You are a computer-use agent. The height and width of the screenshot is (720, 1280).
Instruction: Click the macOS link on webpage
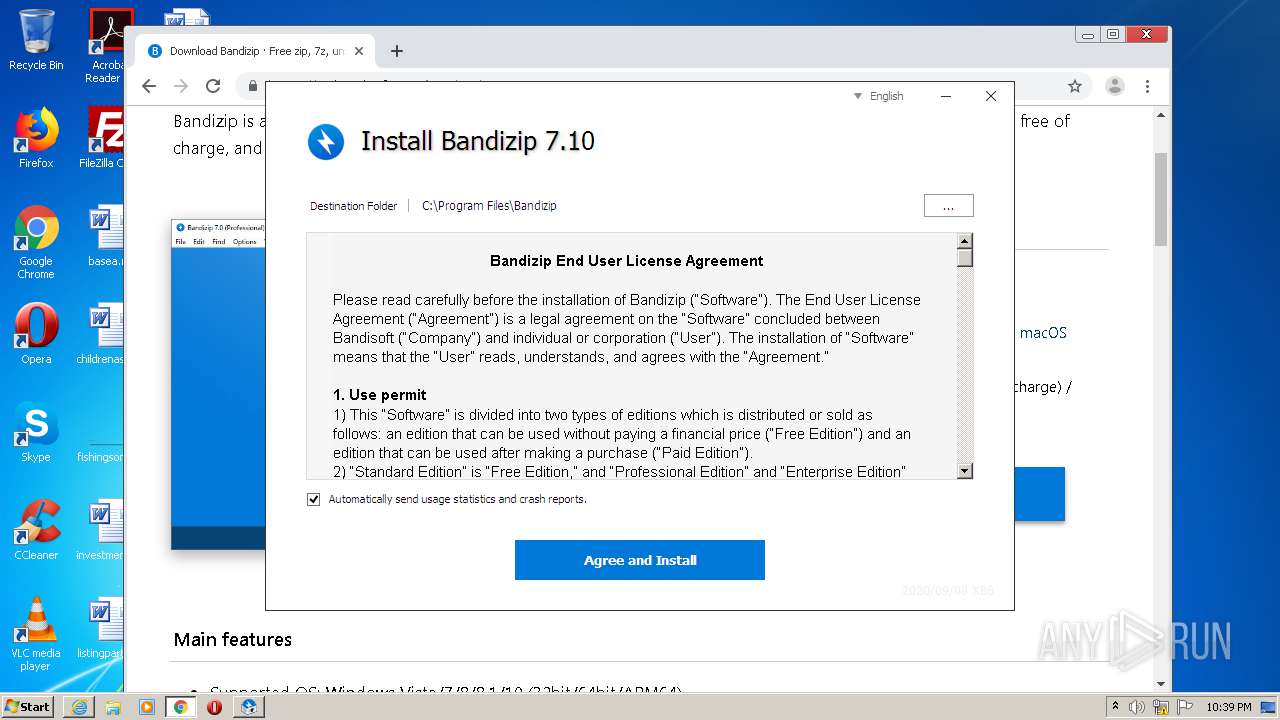coord(1043,333)
